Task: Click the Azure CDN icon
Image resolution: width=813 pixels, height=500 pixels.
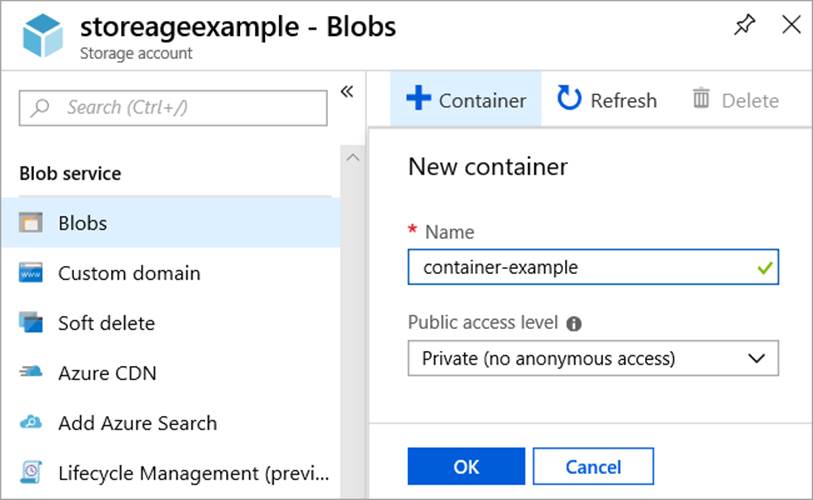Action: (31, 373)
